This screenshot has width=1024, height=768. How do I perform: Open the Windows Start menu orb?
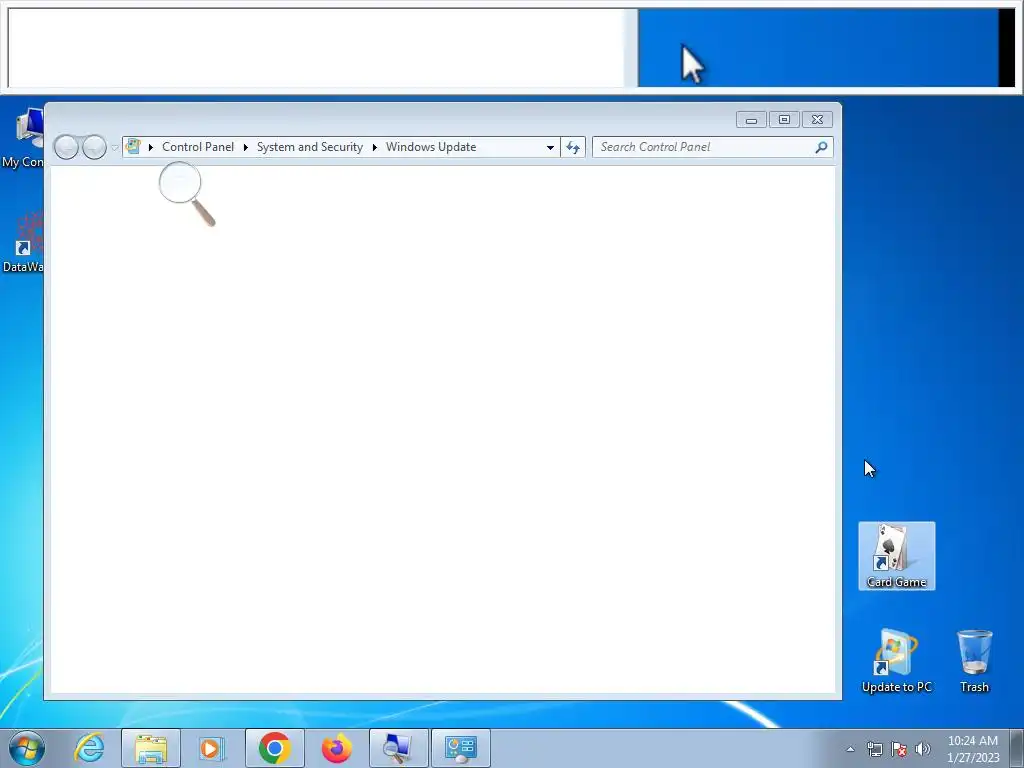pyautogui.click(x=27, y=748)
